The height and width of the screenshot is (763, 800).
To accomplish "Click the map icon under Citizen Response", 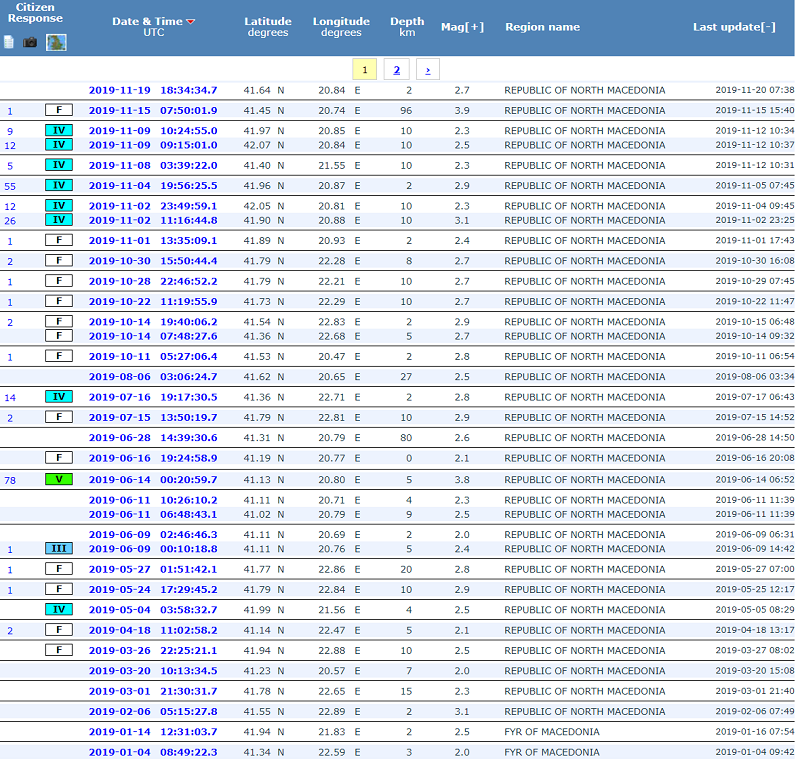I will click(56, 42).
